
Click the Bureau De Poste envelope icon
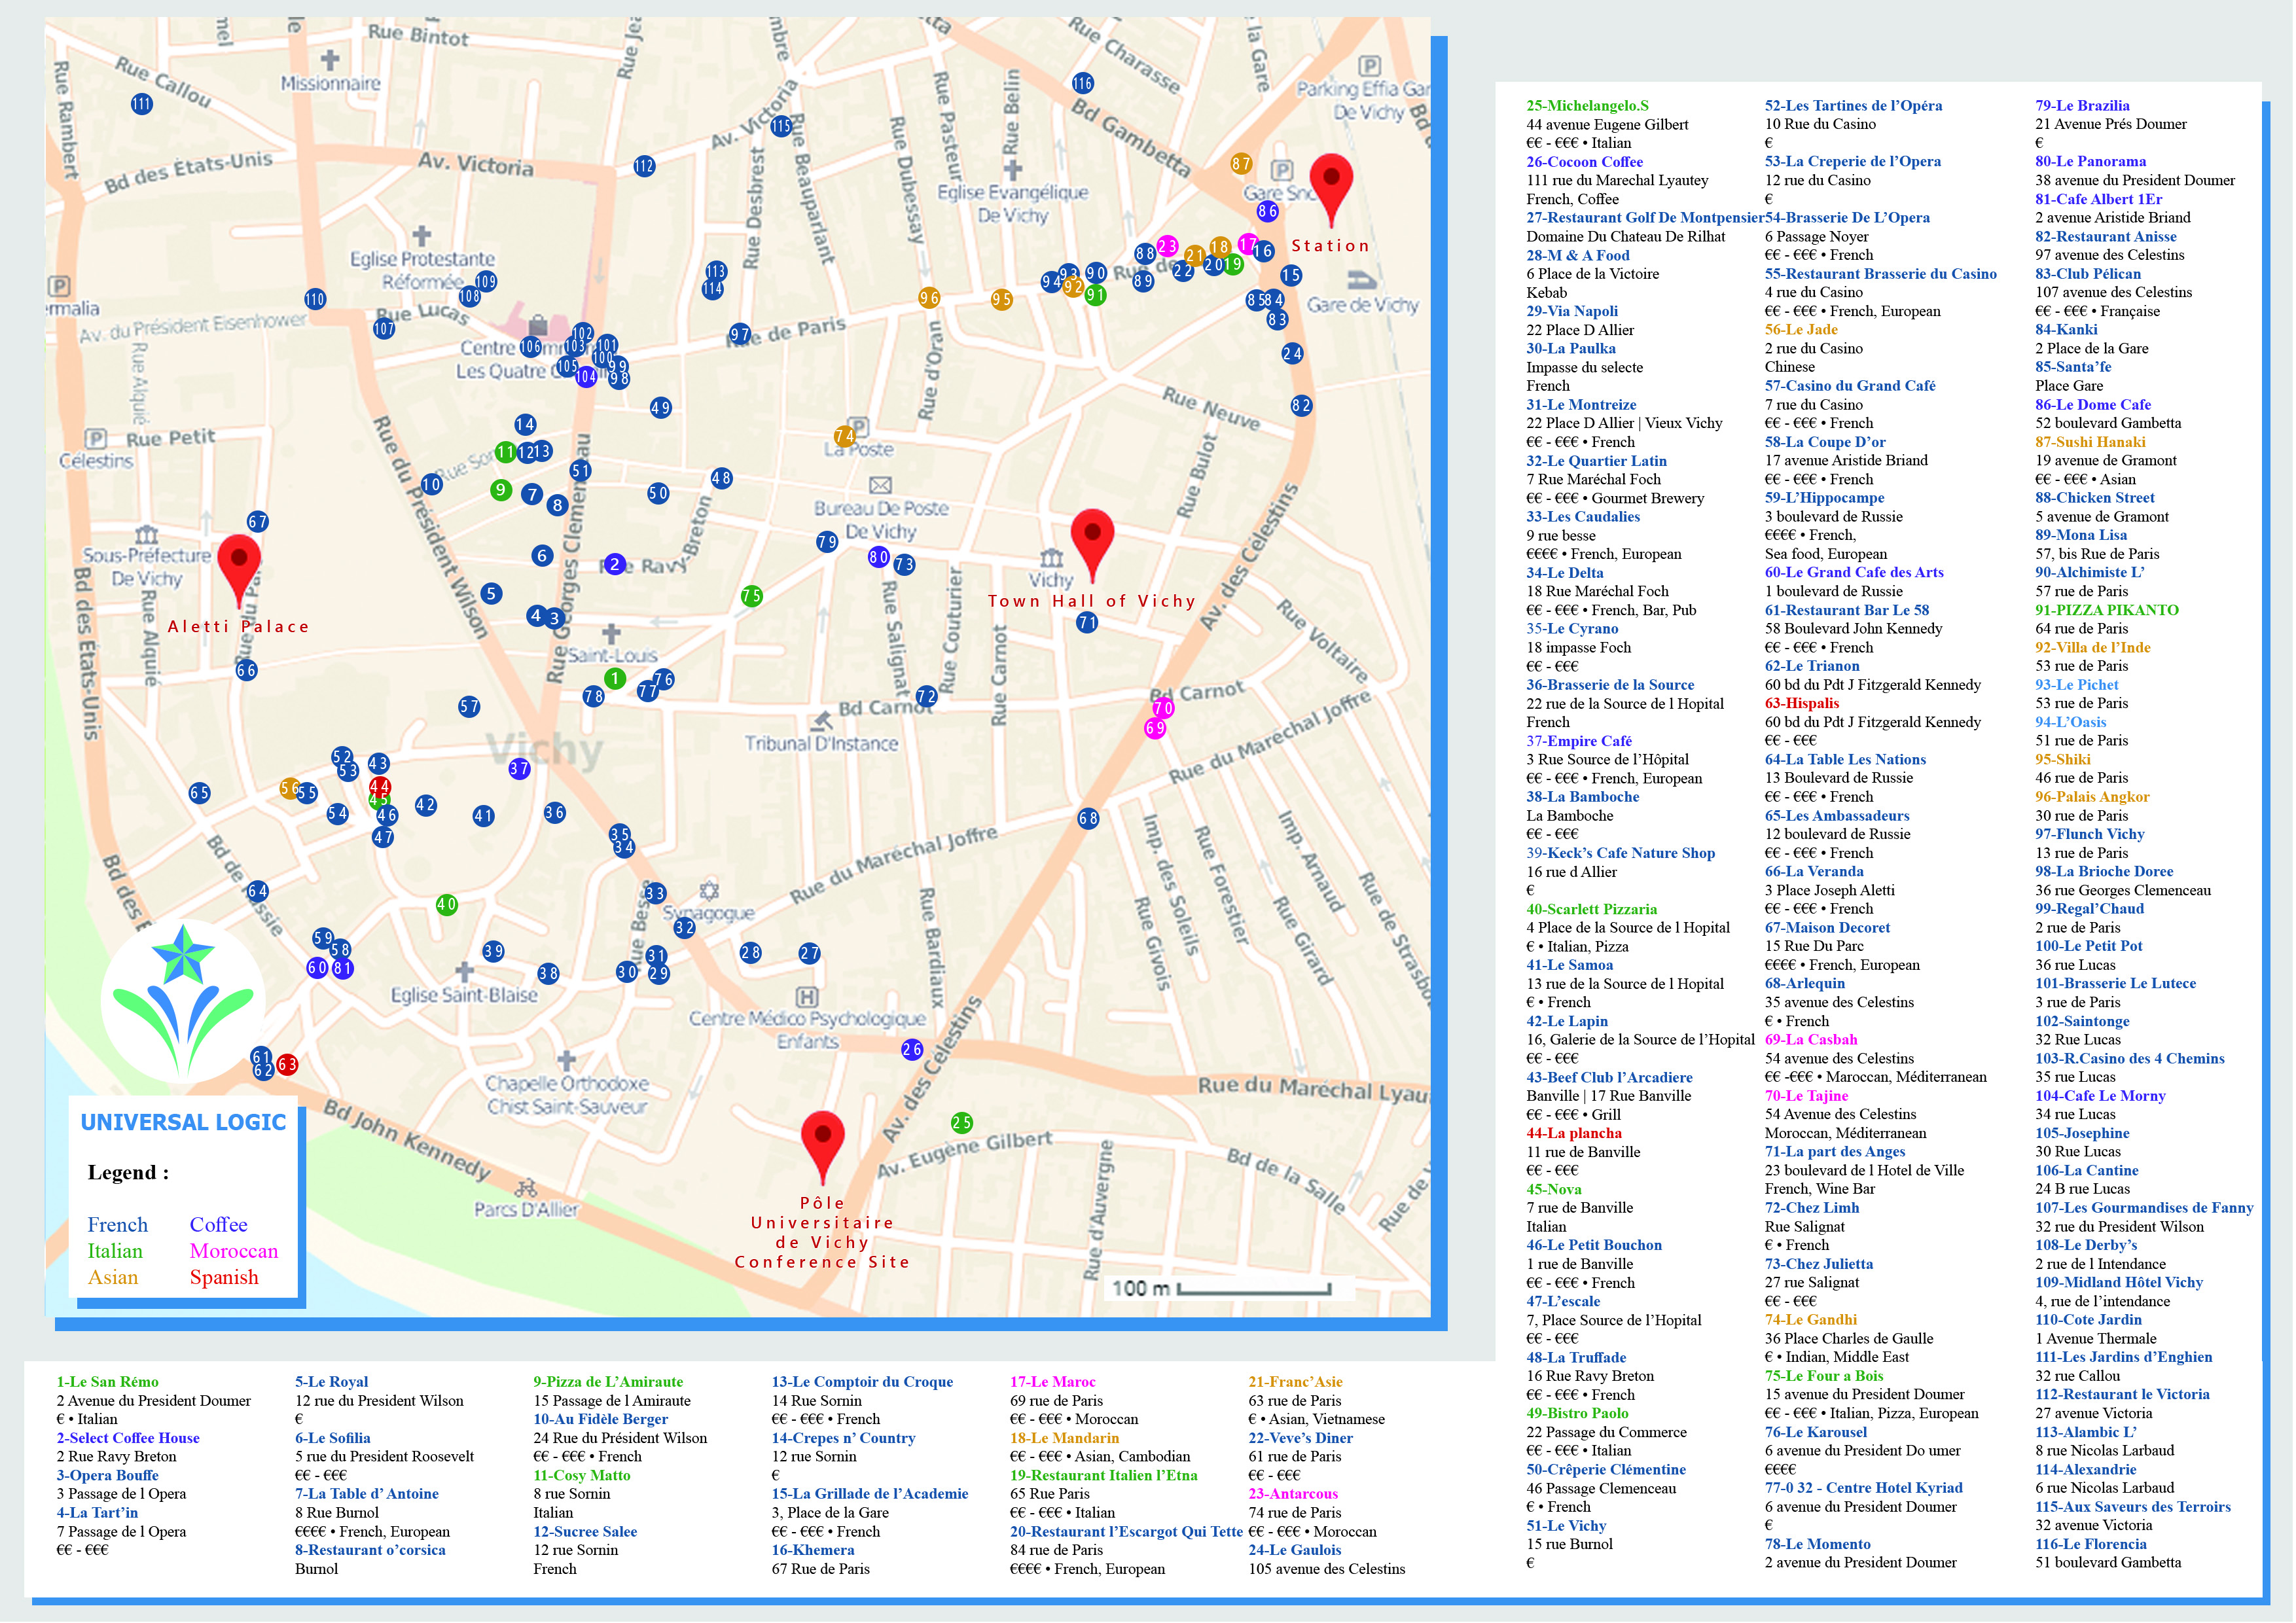880,485
